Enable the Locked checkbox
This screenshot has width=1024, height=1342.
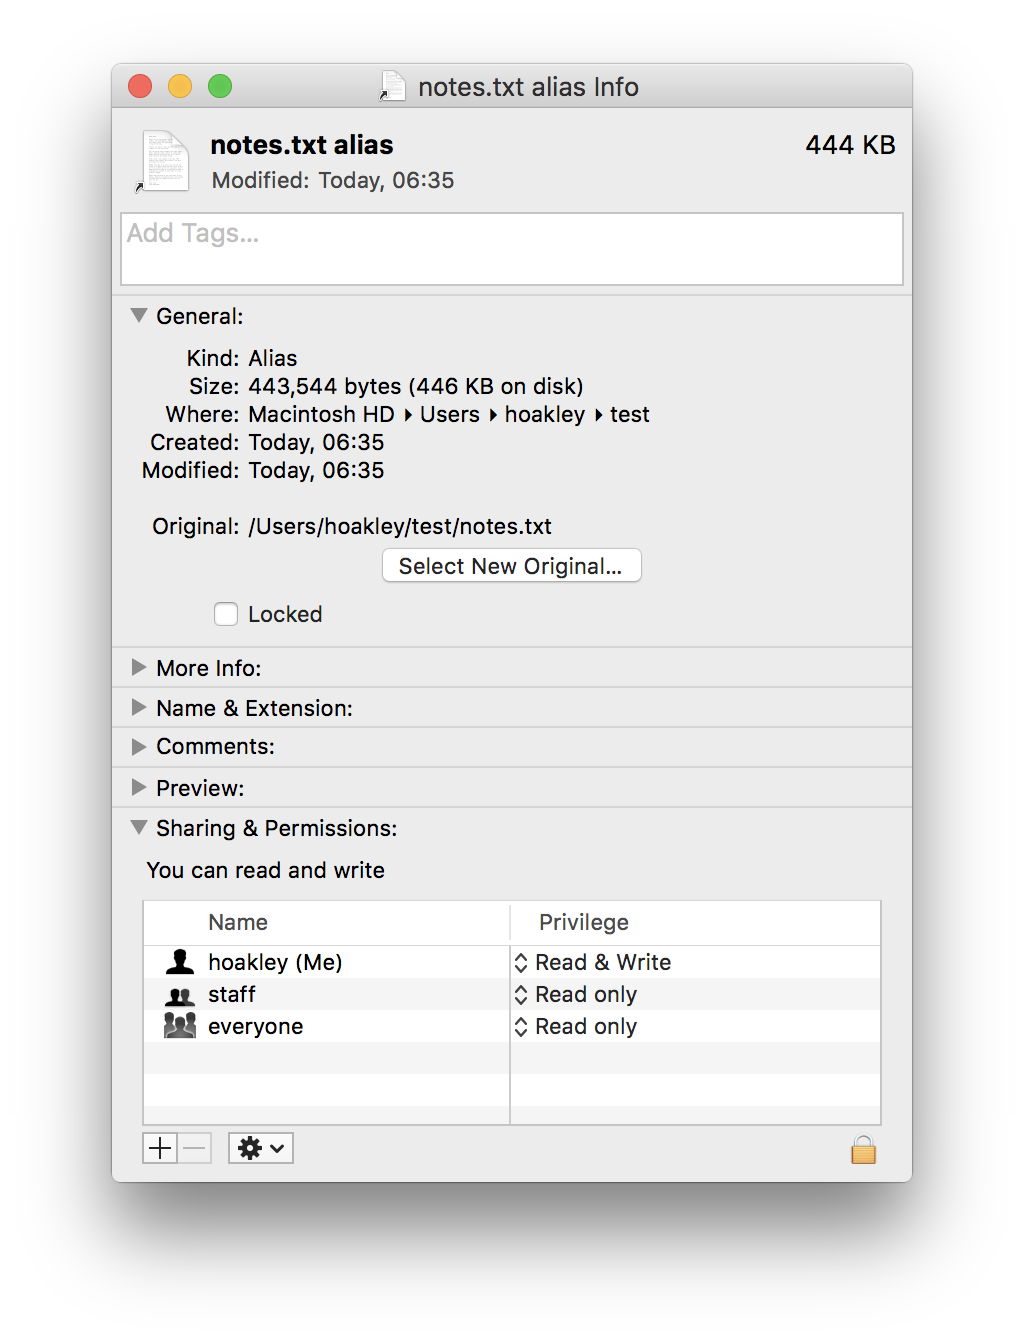(226, 614)
